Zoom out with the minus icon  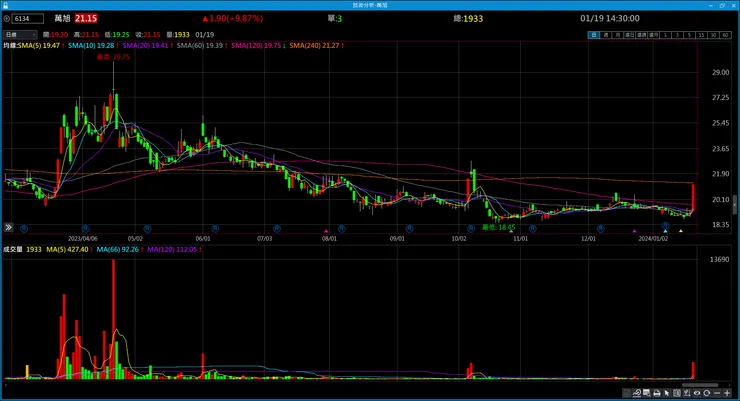coord(717,393)
